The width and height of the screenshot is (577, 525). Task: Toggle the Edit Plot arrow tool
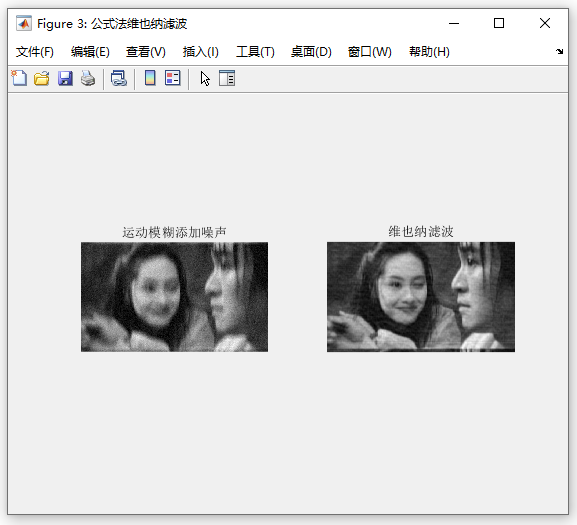click(205, 78)
